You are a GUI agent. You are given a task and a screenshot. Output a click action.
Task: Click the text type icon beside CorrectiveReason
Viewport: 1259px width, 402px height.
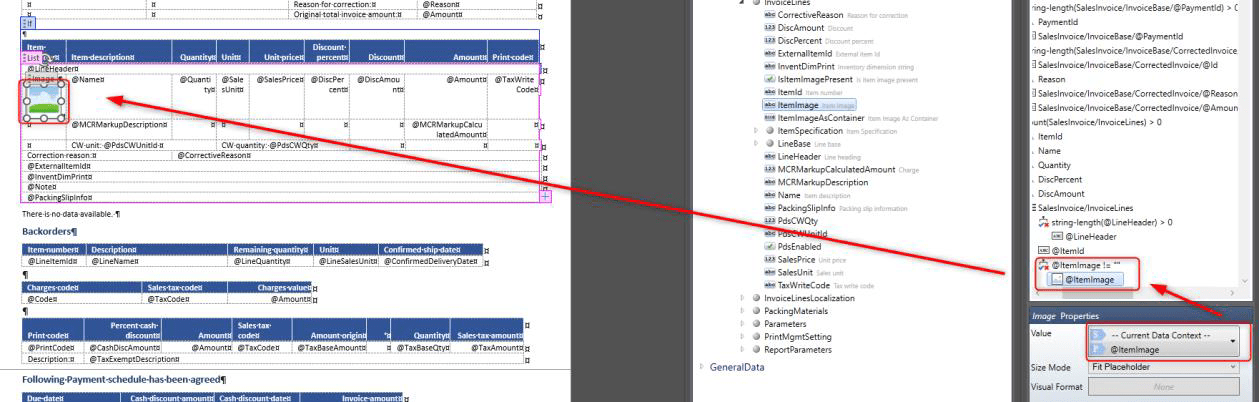pos(769,16)
